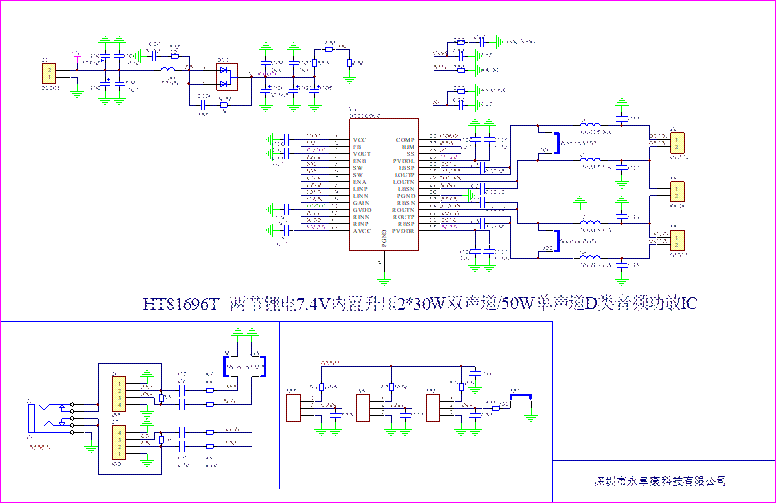Select the LBSP pin label
Viewport: 776px width, 503px height.
(407, 168)
